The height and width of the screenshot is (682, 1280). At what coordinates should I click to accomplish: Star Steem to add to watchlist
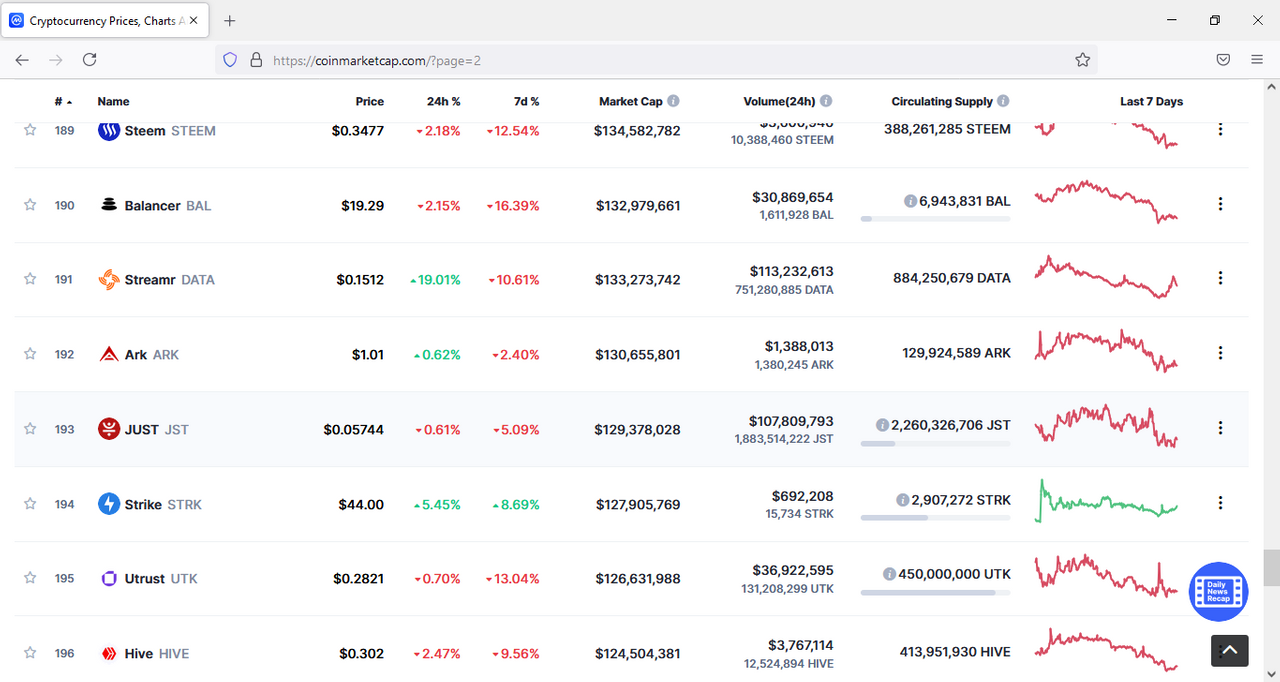tap(30, 130)
